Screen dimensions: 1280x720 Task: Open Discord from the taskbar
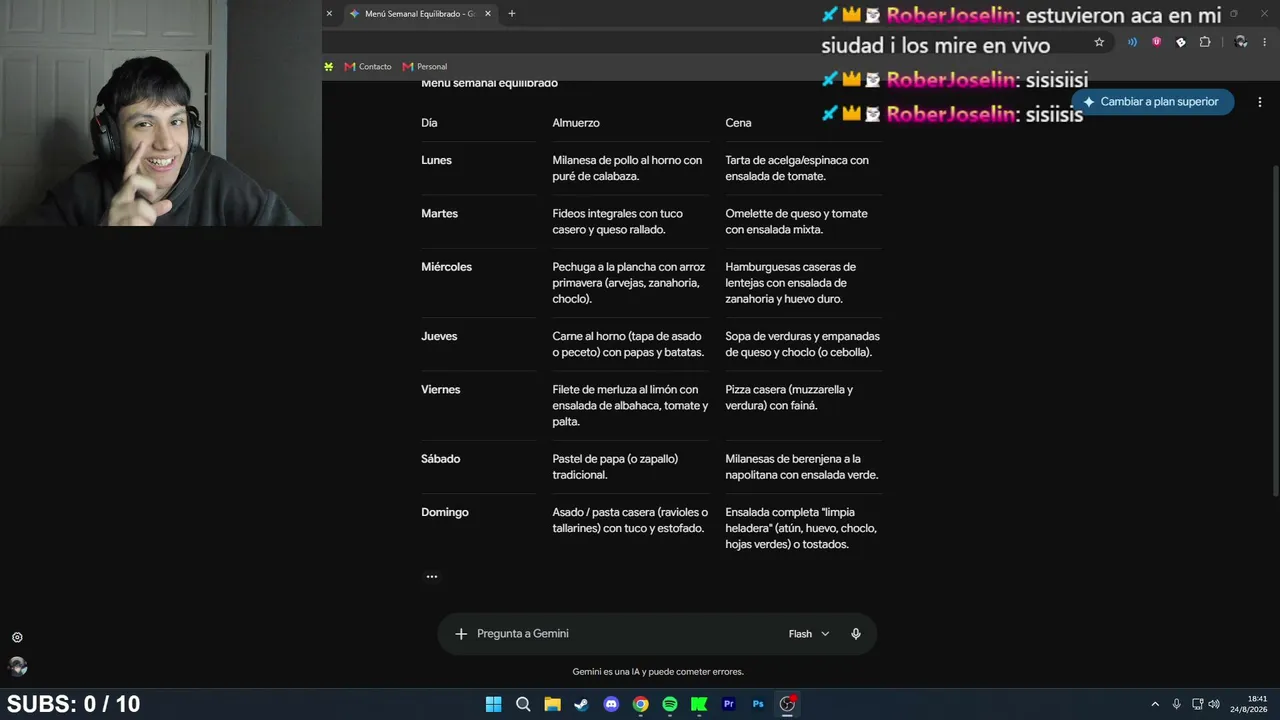coord(611,704)
